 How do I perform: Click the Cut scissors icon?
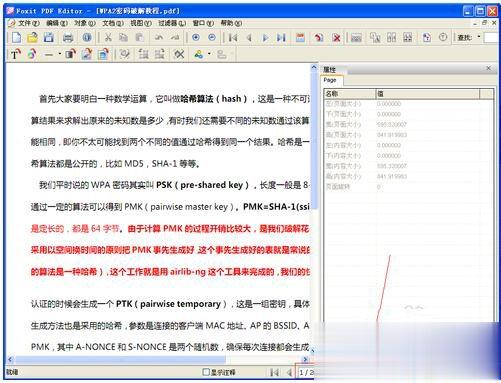(x=108, y=38)
